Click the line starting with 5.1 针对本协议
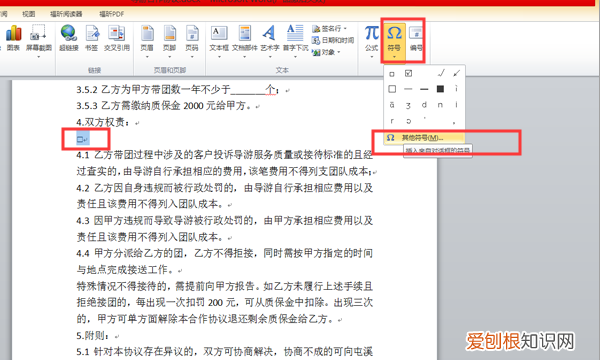600x360 pixels. point(224,352)
